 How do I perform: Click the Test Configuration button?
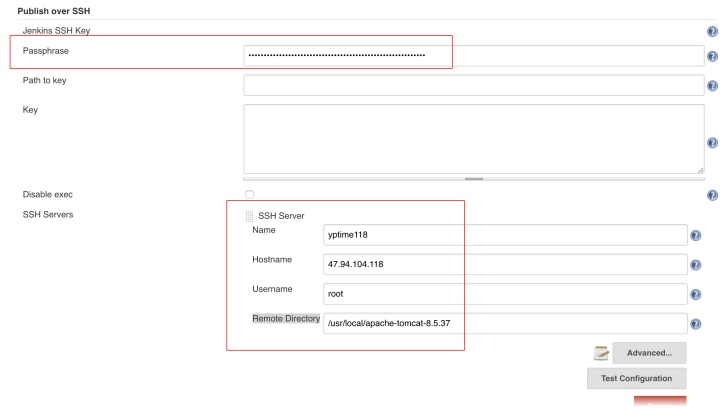pos(636,378)
